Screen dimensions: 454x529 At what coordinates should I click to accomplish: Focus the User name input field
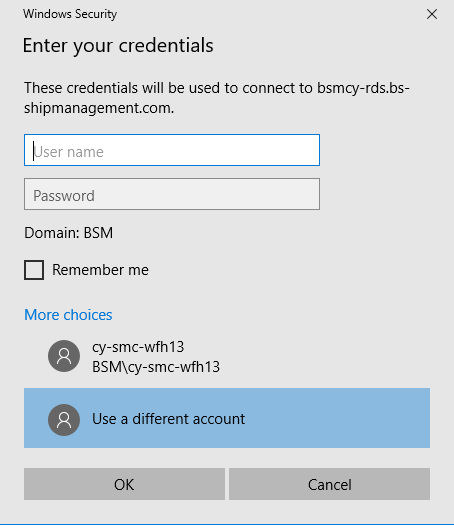pos(172,150)
